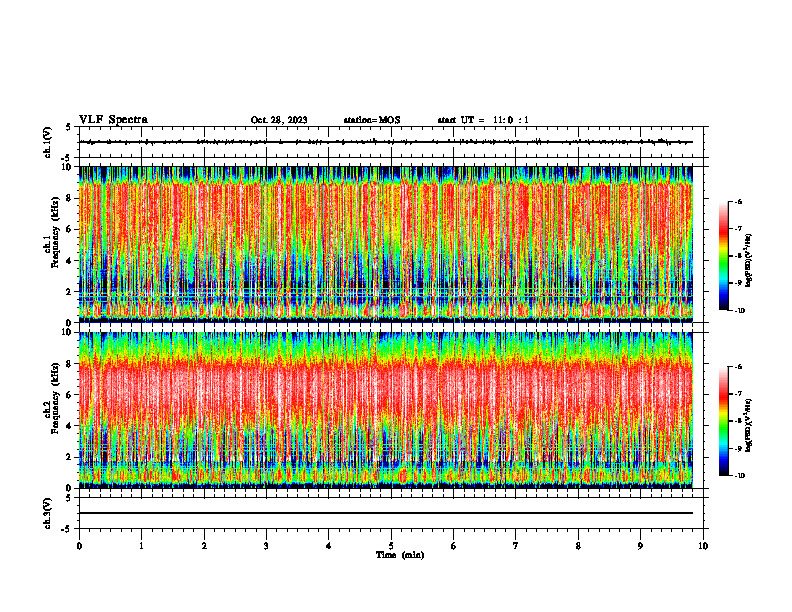
Task: Click the ch.3(V) lower tick label '-5'
Action: click(67, 529)
